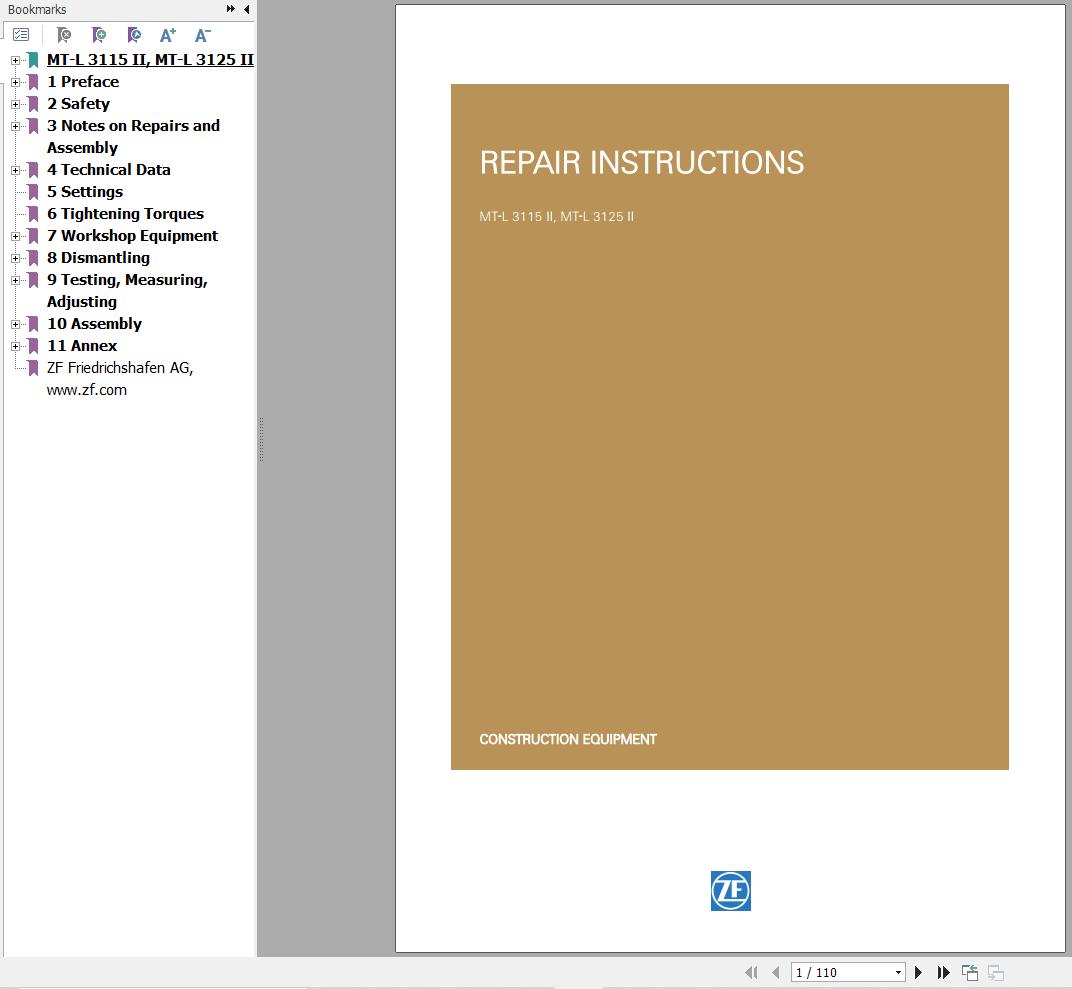Image resolution: width=1072 pixels, height=989 pixels.
Task: Decrease bookmark text size with A- icon
Action: 202,34
